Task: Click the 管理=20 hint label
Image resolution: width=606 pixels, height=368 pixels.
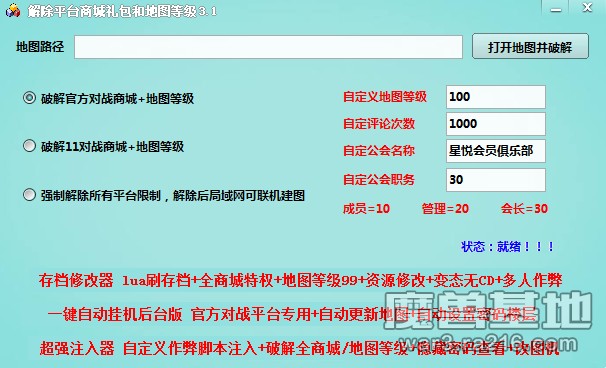Action: click(445, 209)
